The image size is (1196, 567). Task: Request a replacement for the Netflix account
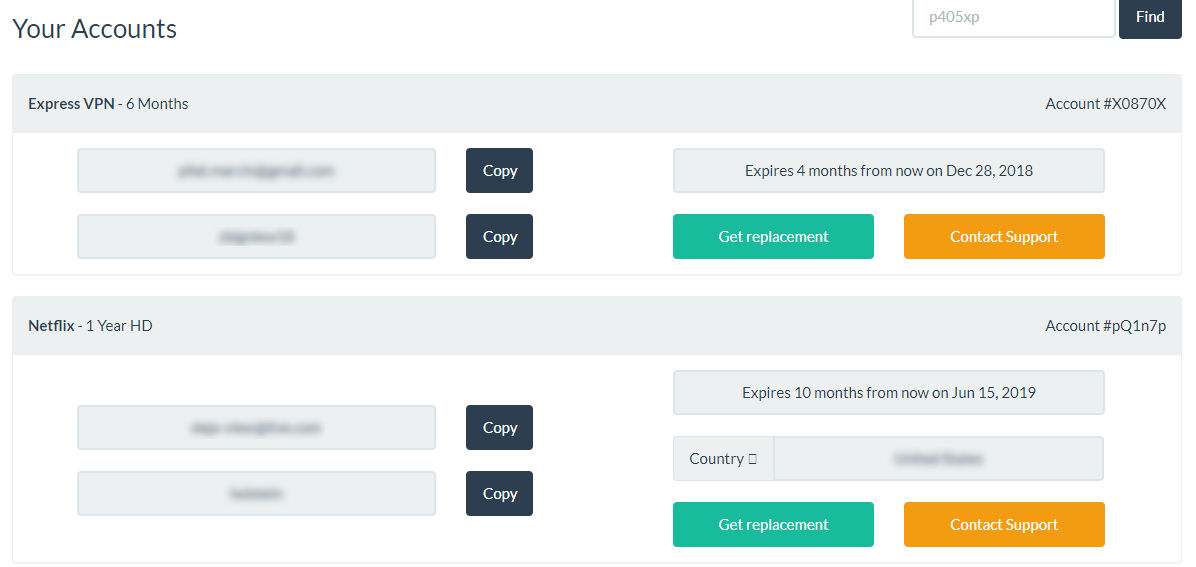tap(773, 525)
